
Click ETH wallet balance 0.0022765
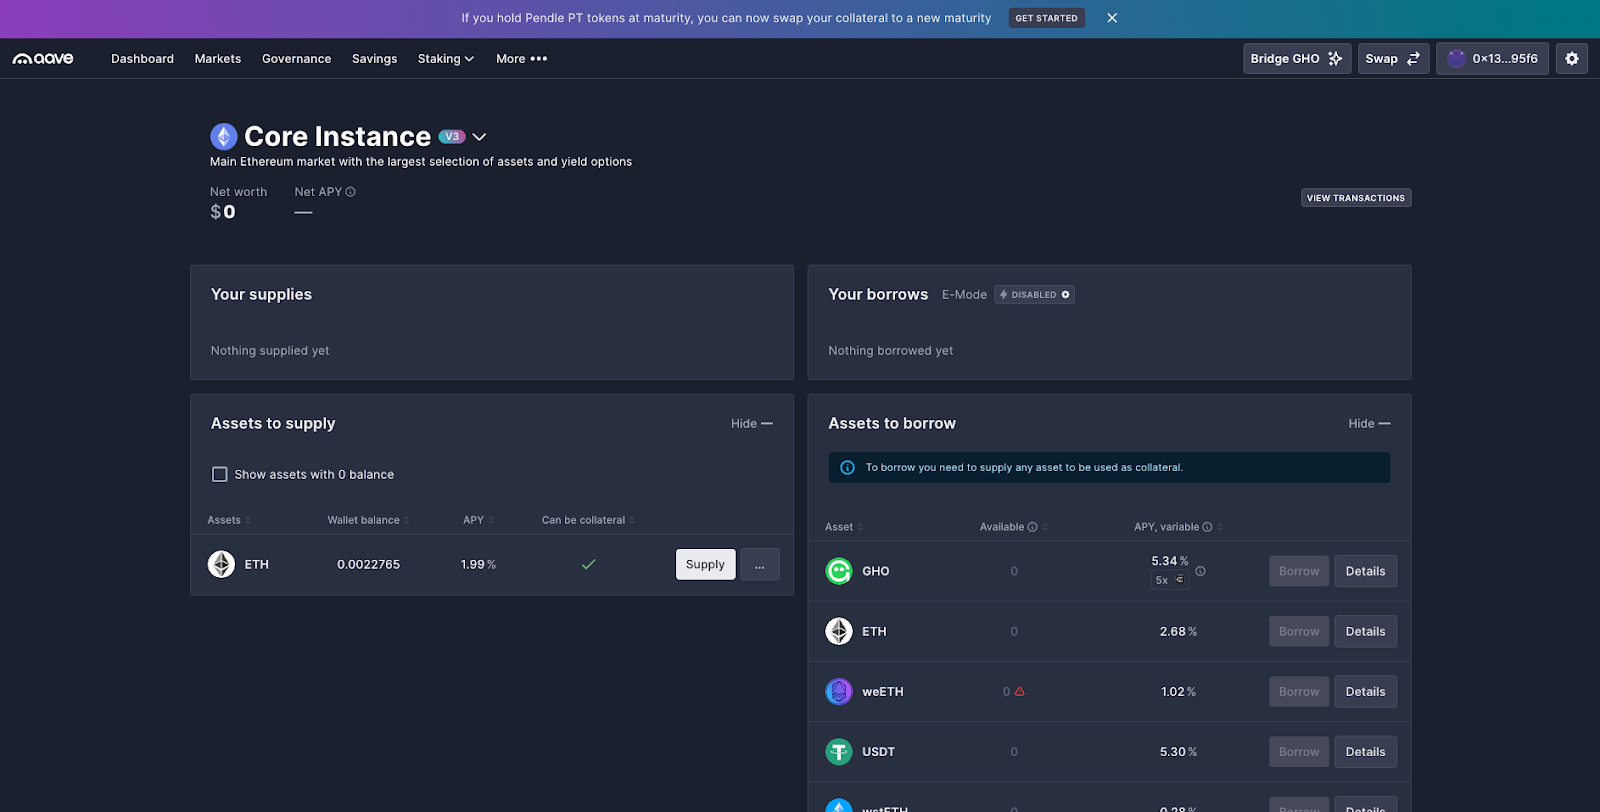368,565
